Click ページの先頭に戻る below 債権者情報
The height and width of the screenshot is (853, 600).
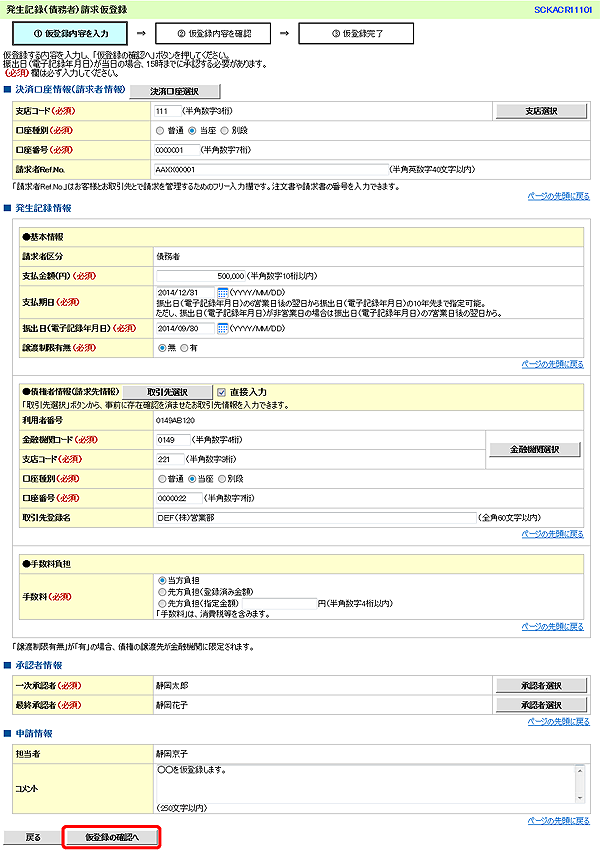[552, 534]
